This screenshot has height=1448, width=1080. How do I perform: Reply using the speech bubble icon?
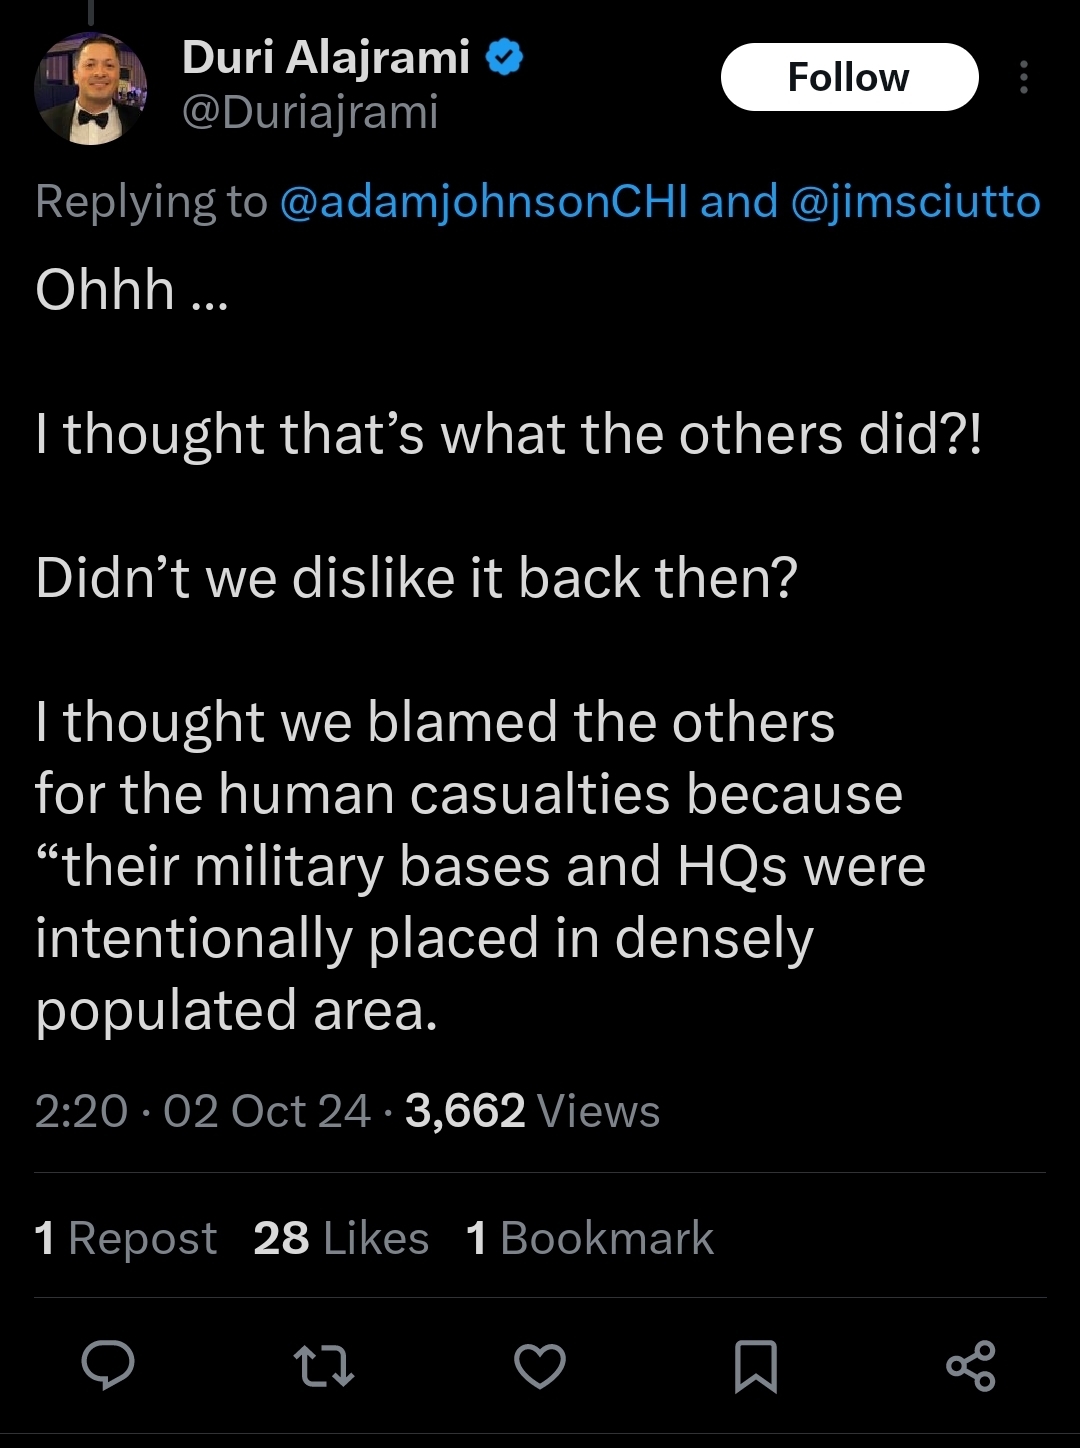[x=108, y=1366]
